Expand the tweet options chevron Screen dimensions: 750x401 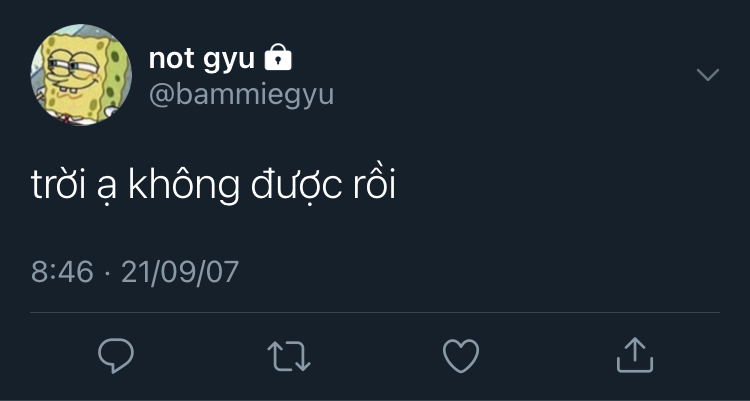point(708,75)
